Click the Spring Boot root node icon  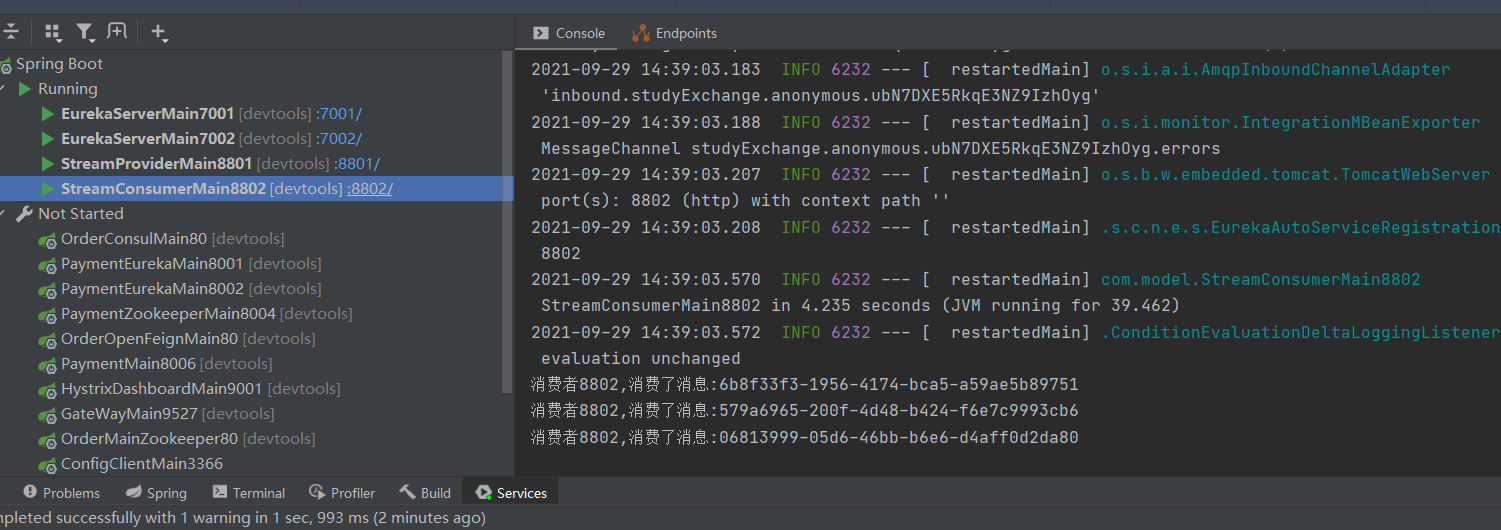(x=6, y=64)
